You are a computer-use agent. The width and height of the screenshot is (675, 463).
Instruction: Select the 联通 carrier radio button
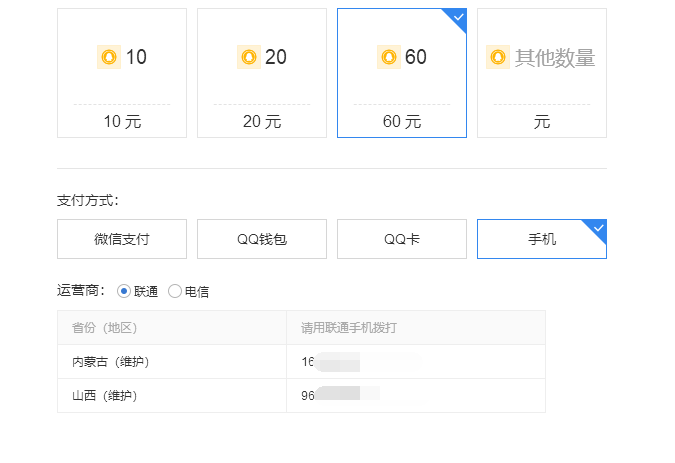click(x=124, y=291)
